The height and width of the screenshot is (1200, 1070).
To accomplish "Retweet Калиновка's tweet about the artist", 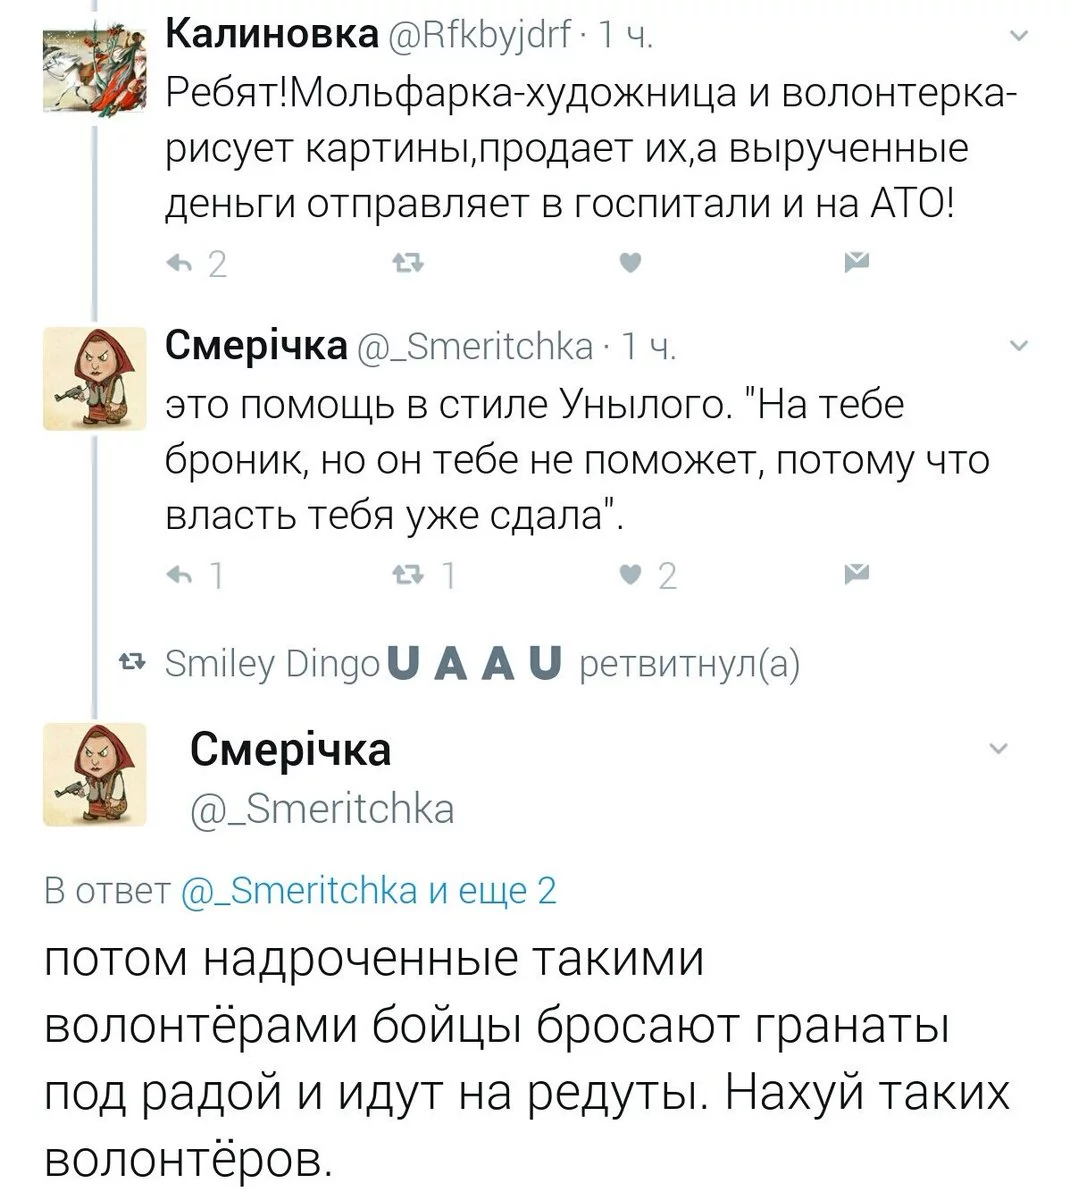I will [409, 263].
